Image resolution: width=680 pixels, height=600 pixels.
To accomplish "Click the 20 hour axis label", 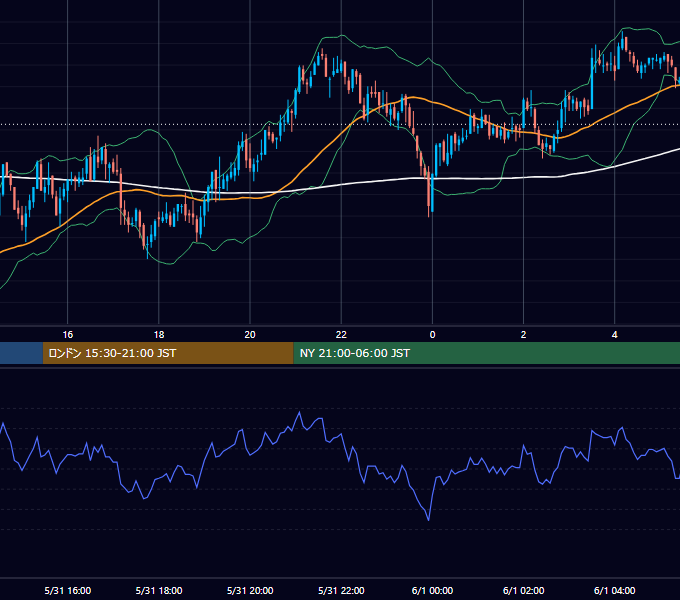I will click(x=250, y=335).
